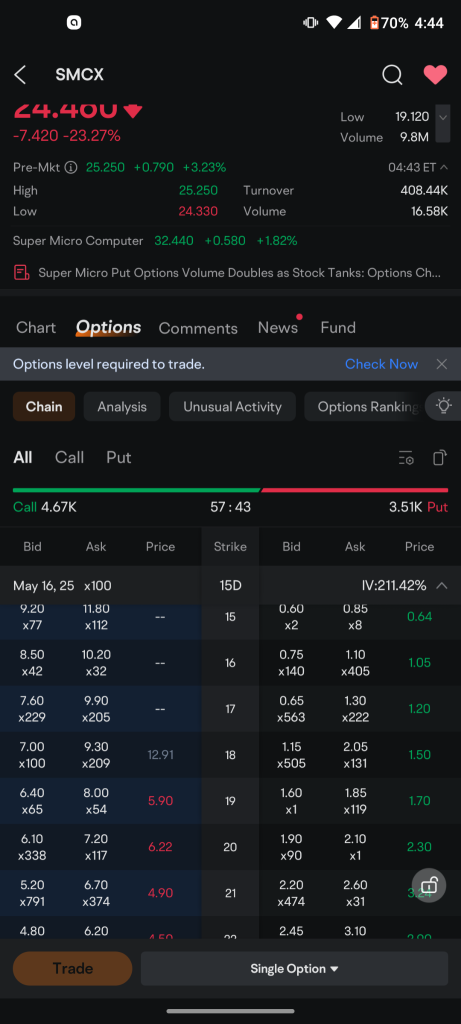Screen dimensions: 461x1024
Task: Open the search magnifier icon
Action: (392, 75)
